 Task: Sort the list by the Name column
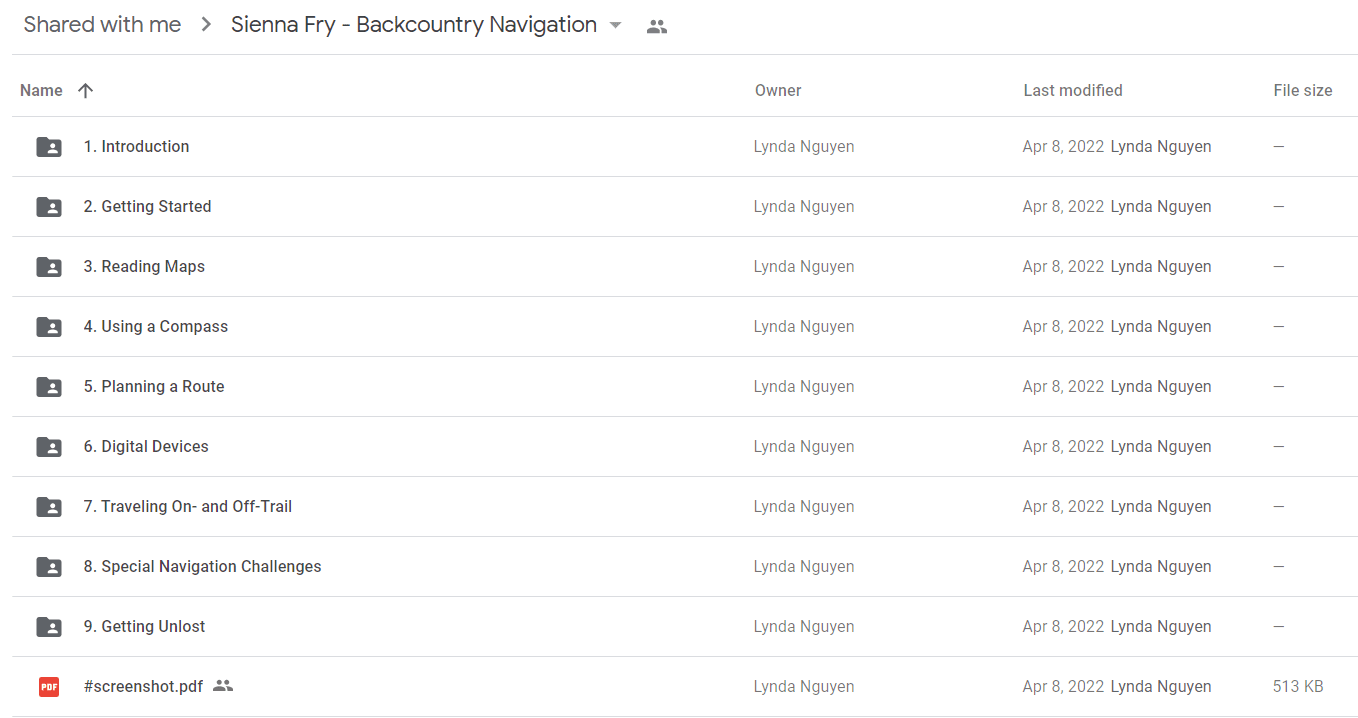[x=41, y=90]
